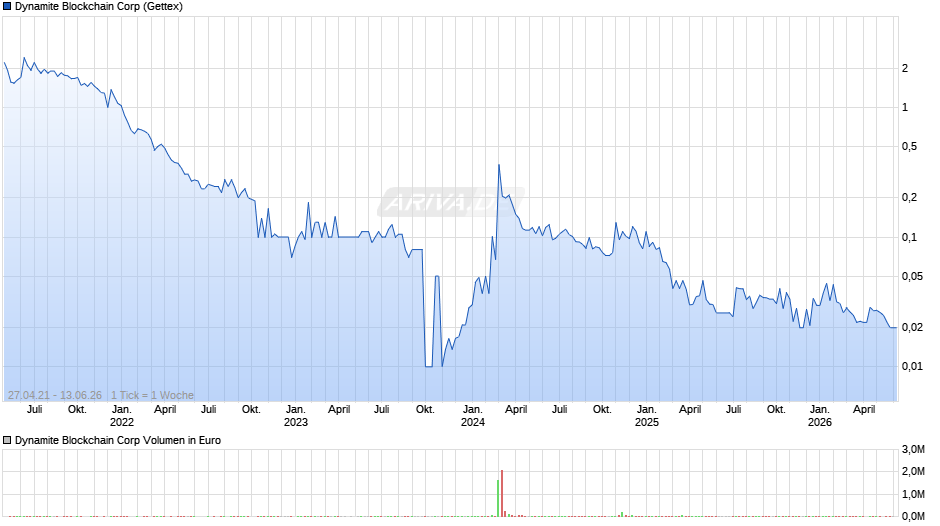The height and width of the screenshot is (526, 940).
Task: Click the price axis label '0,02'
Action: [912, 327]
